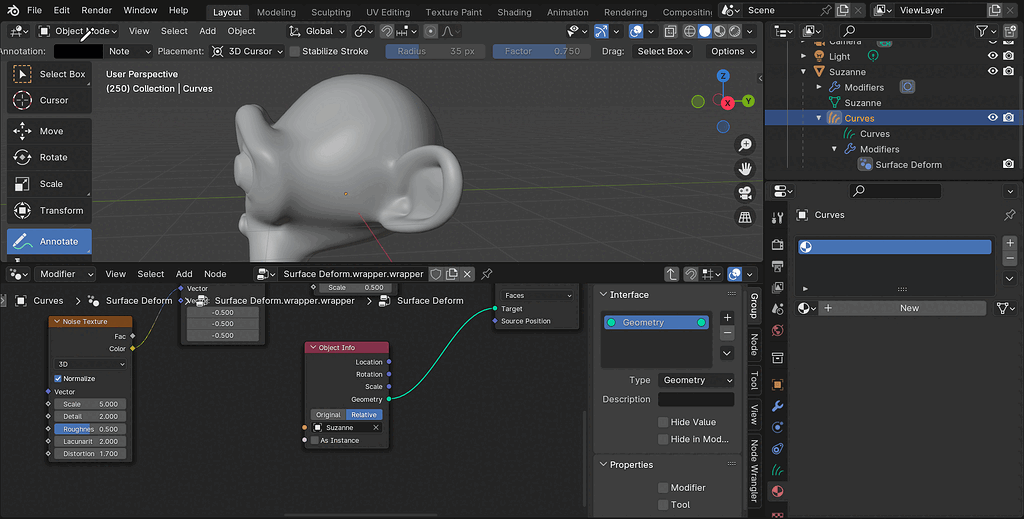This screenshot has width=1024, height=519.
Task: Select the Select Box tool
Action: (49, 74)
